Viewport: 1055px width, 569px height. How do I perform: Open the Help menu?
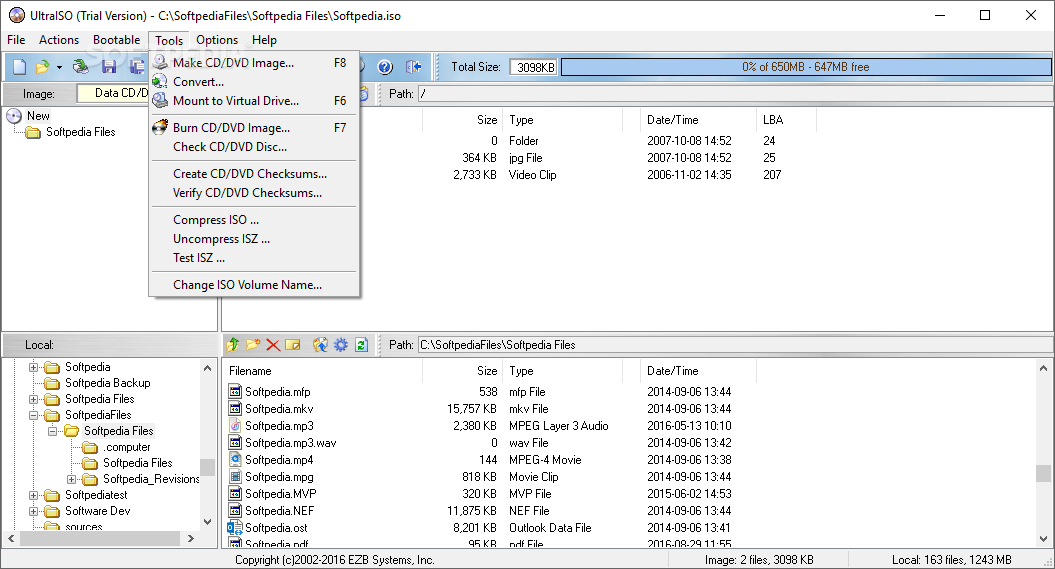click(x=264, y=40)
